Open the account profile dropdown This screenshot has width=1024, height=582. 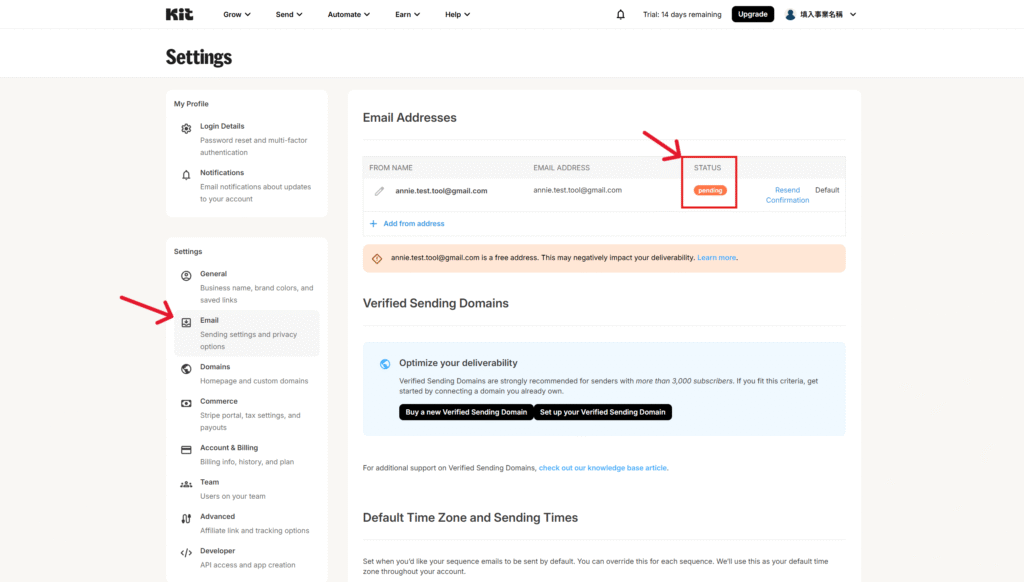(820, 14)
